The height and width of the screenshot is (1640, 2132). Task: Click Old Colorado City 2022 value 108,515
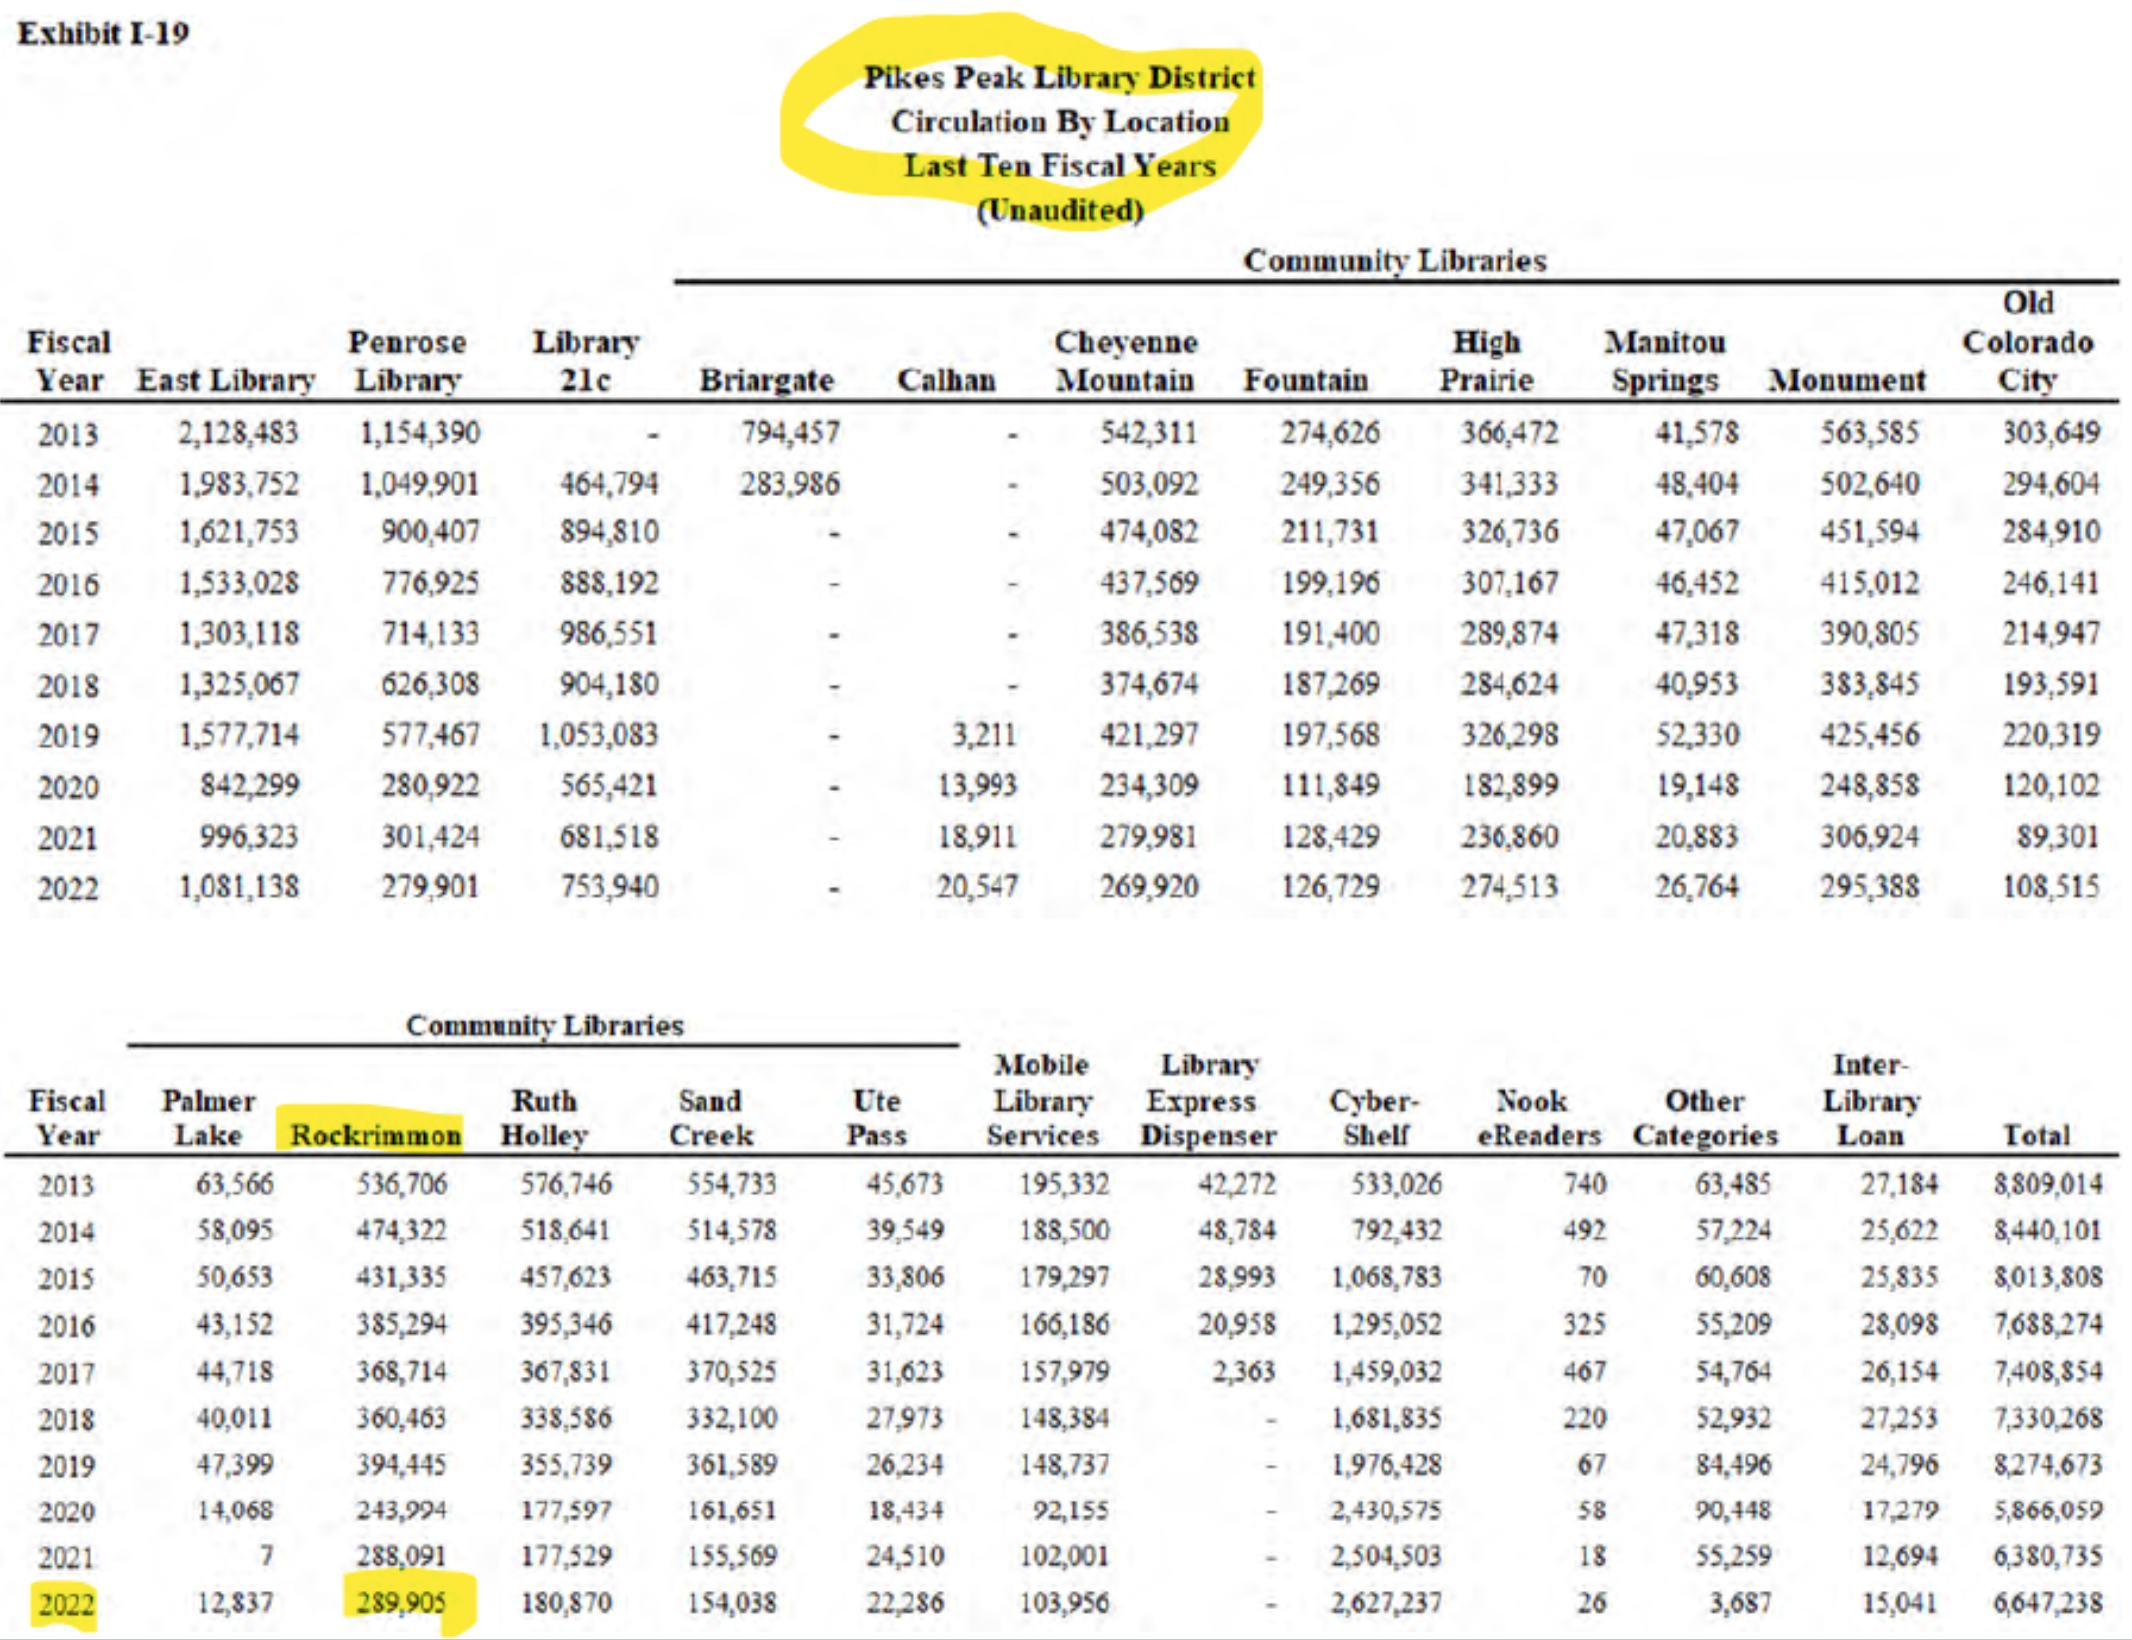point(2050,886)
